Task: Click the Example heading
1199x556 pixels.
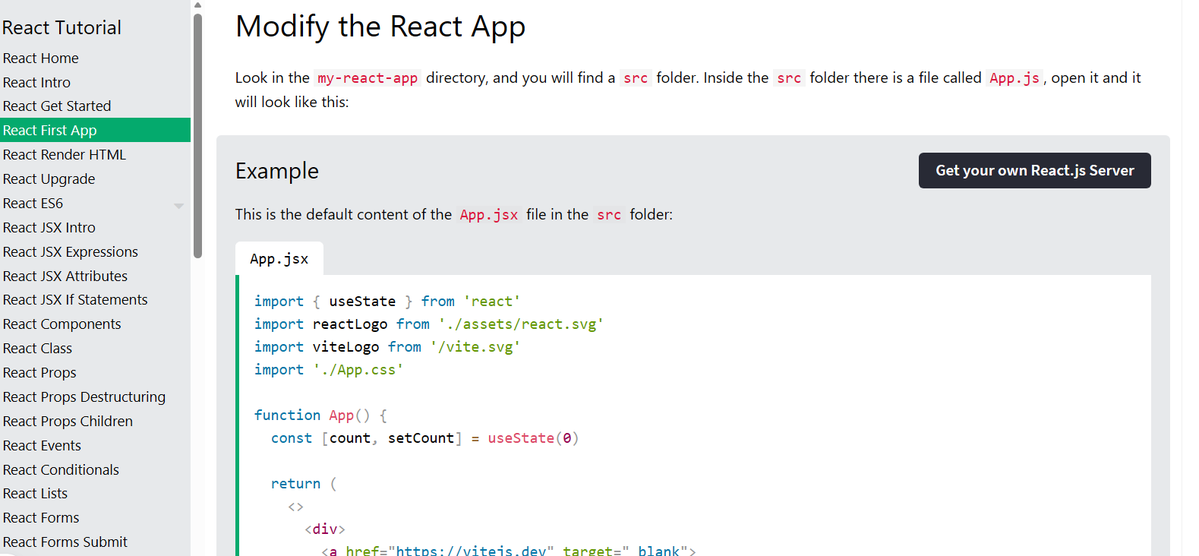Action: [277, 171]
